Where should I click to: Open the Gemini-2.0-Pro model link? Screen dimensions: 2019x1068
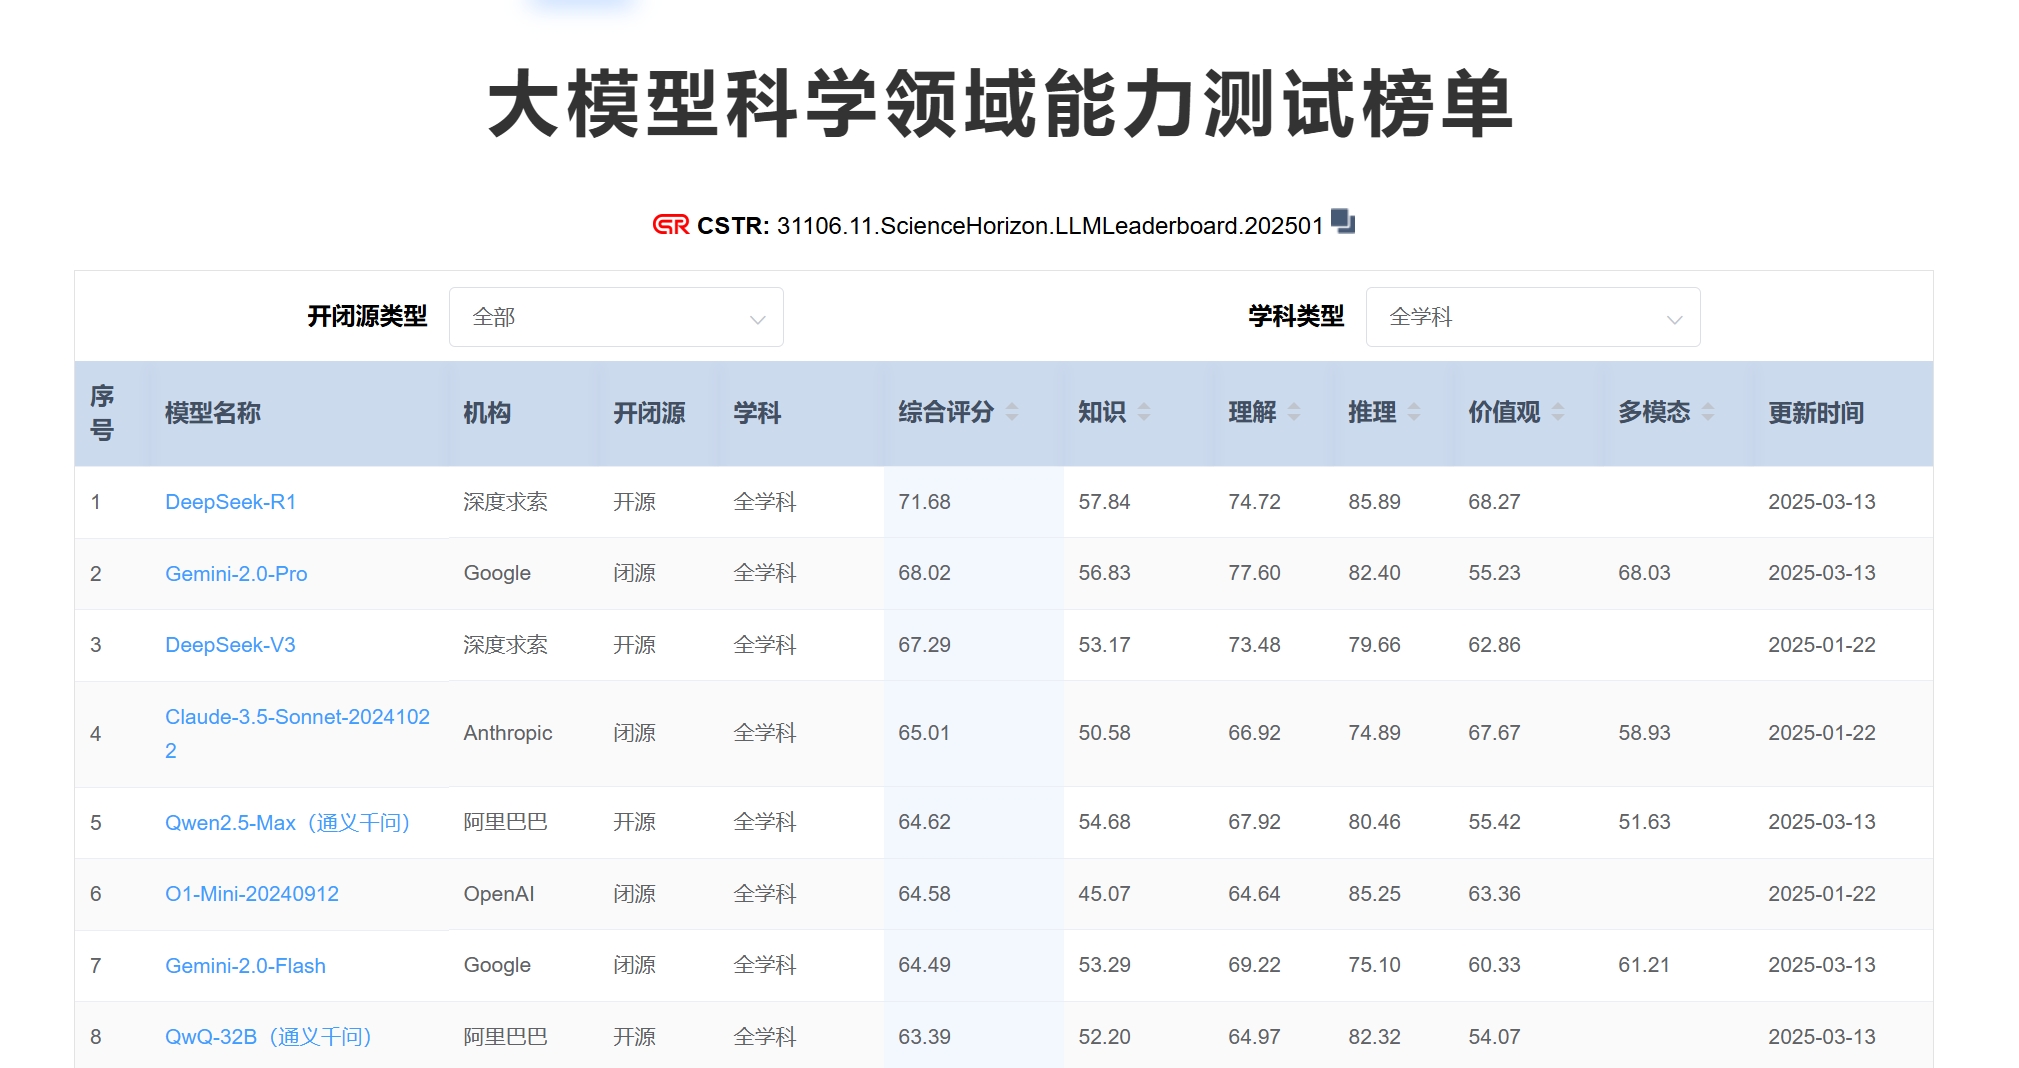click(236, 574)
